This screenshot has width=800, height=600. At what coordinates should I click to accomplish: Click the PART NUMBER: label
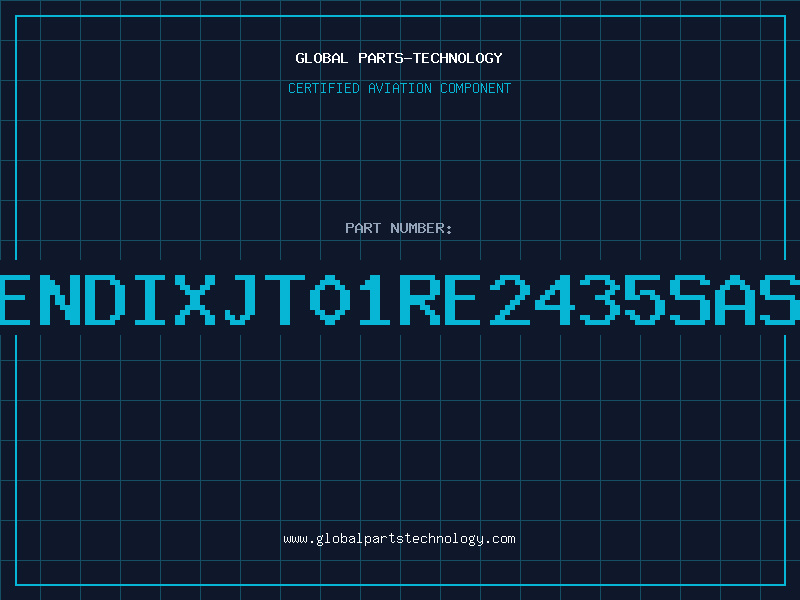(399, 228)
